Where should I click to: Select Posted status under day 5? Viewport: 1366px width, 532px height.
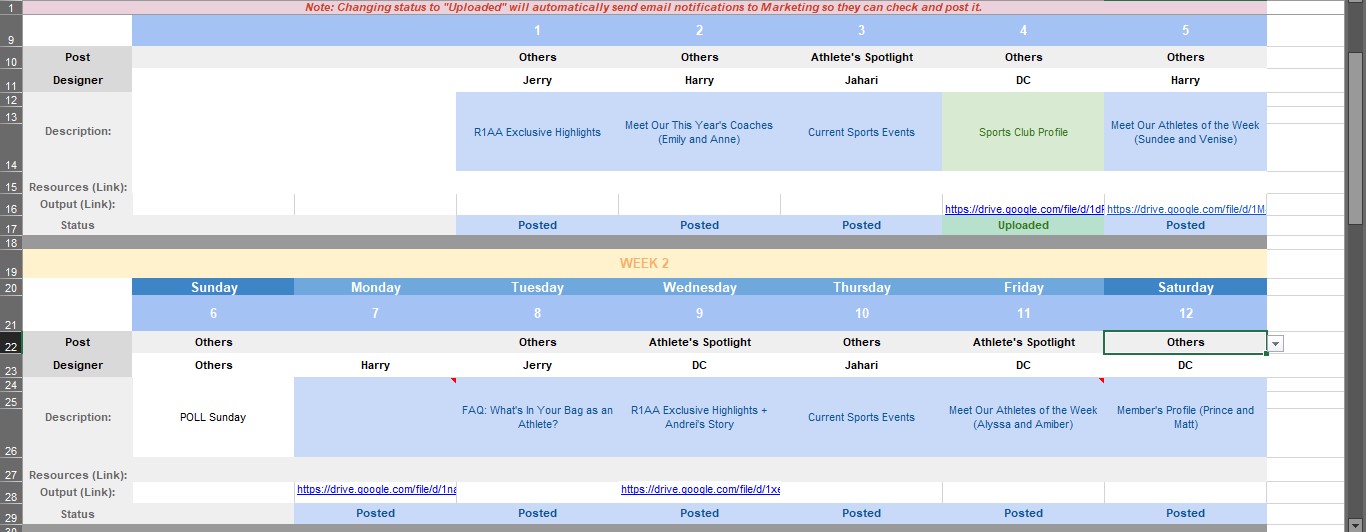click(1186, 225)
